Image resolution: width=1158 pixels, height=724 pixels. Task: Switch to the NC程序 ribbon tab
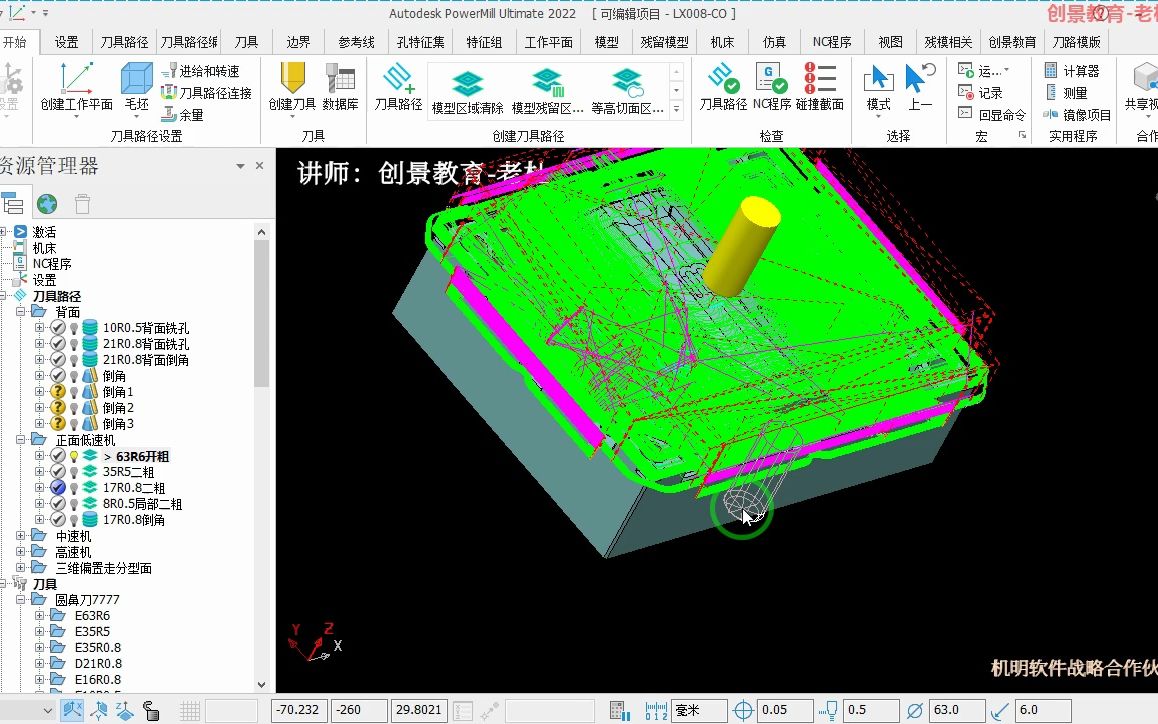coord(832,42)
